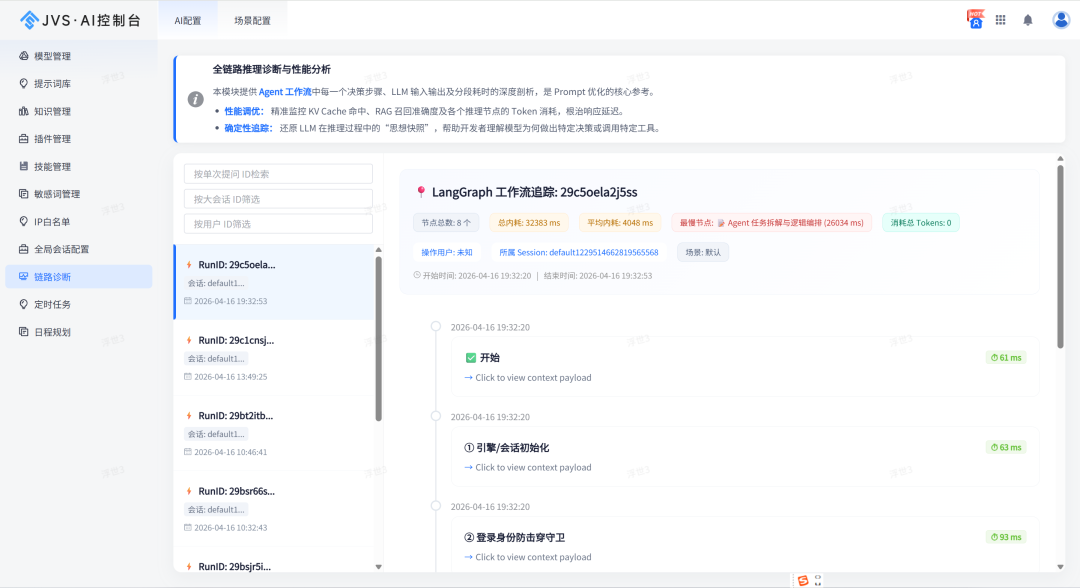
Task: View context payload of 引擎/会话初始化 node
Action: click(x=528, y=467)
